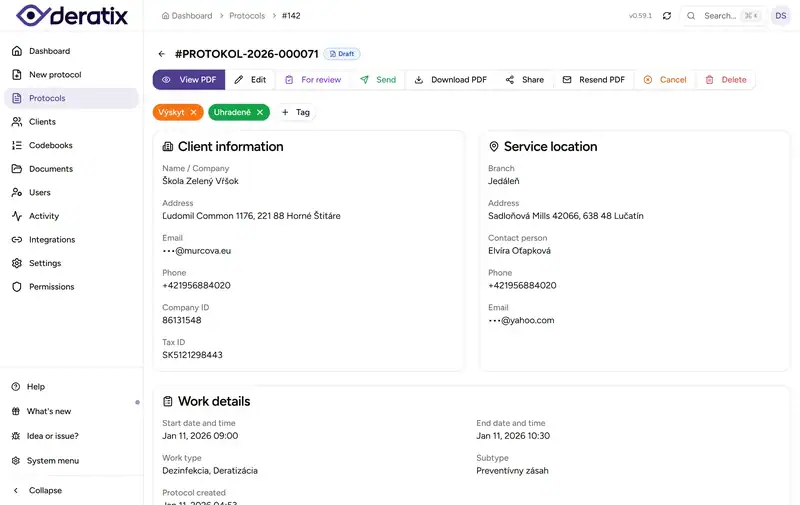This screenshot has height=505, width=800.
Task: Click the Users sidebar icon
Action: coord(17,192)
